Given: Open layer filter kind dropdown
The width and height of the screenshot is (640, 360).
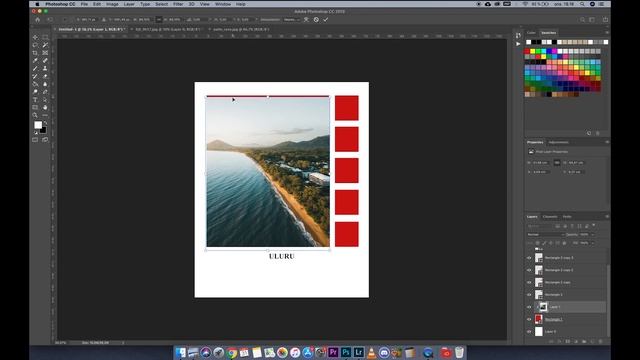Looking at the screenshot, I should [x=540, y=226].
